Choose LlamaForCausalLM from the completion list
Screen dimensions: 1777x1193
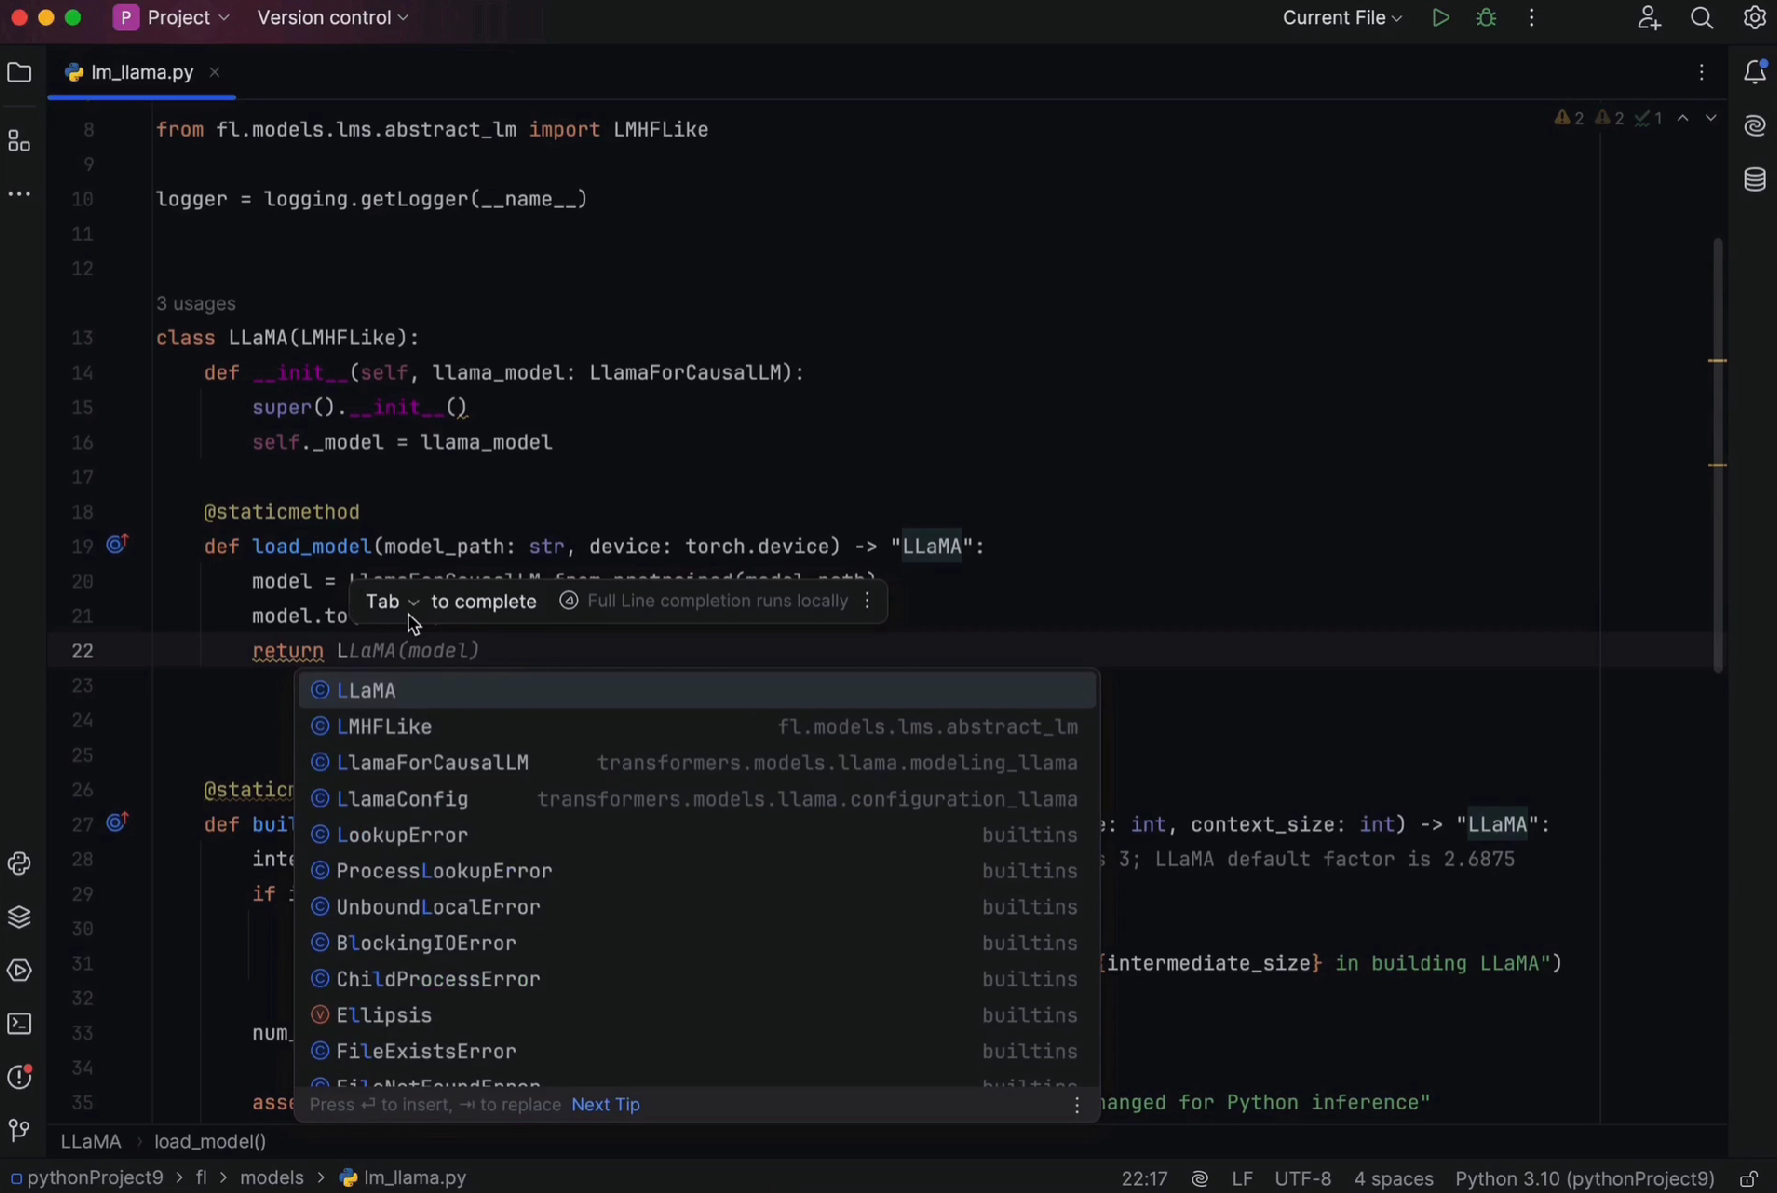(433, 763)
